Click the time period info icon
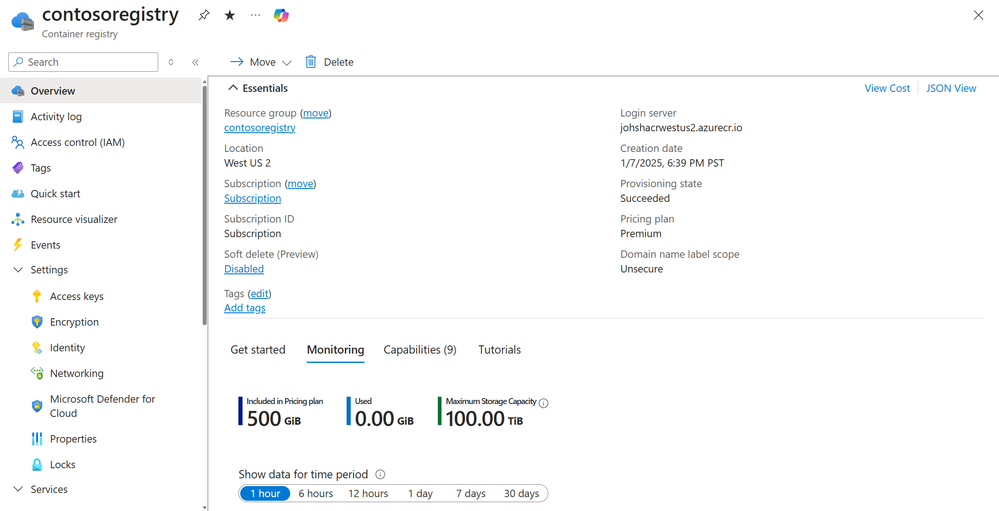 pyautogui.click(x=380, y=474)
